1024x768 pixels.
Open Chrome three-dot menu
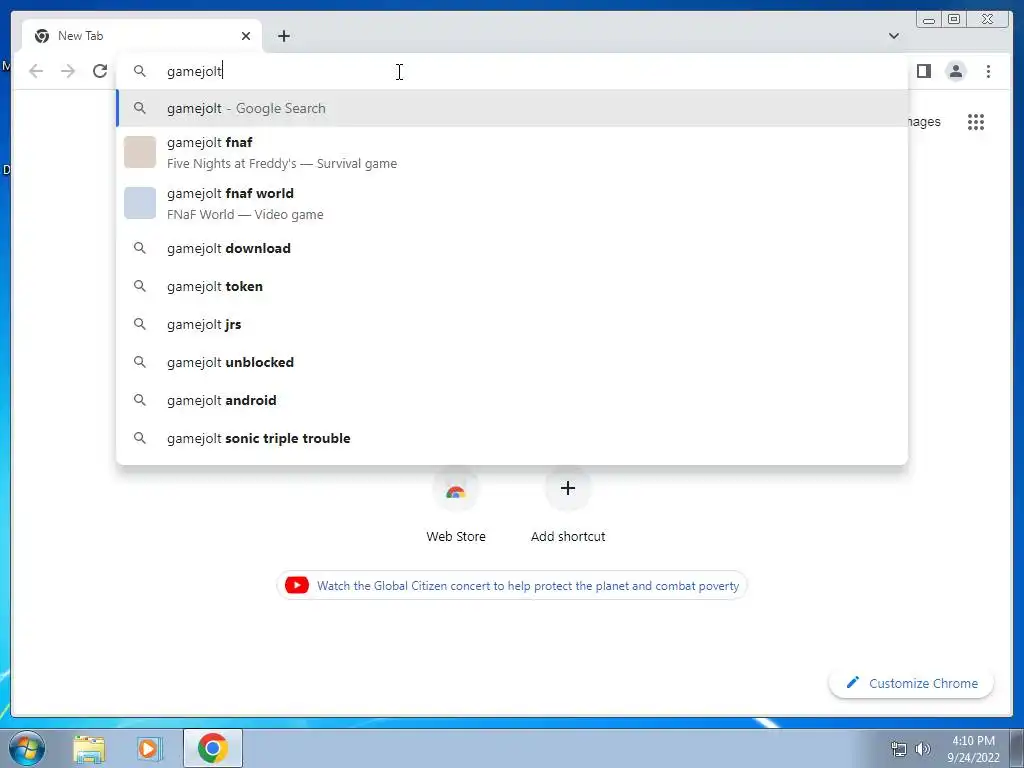click(x=988, y=71)
